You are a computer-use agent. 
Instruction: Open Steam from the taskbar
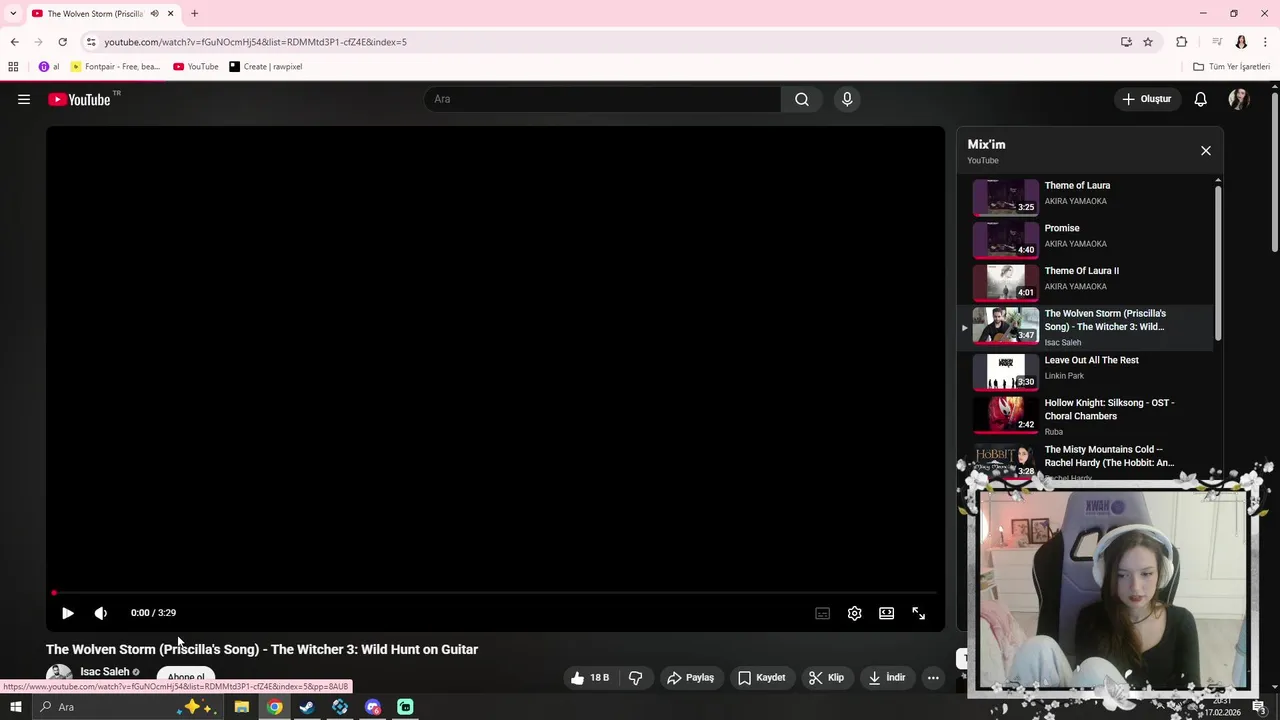pyautogui.click(x=307, y=707)
